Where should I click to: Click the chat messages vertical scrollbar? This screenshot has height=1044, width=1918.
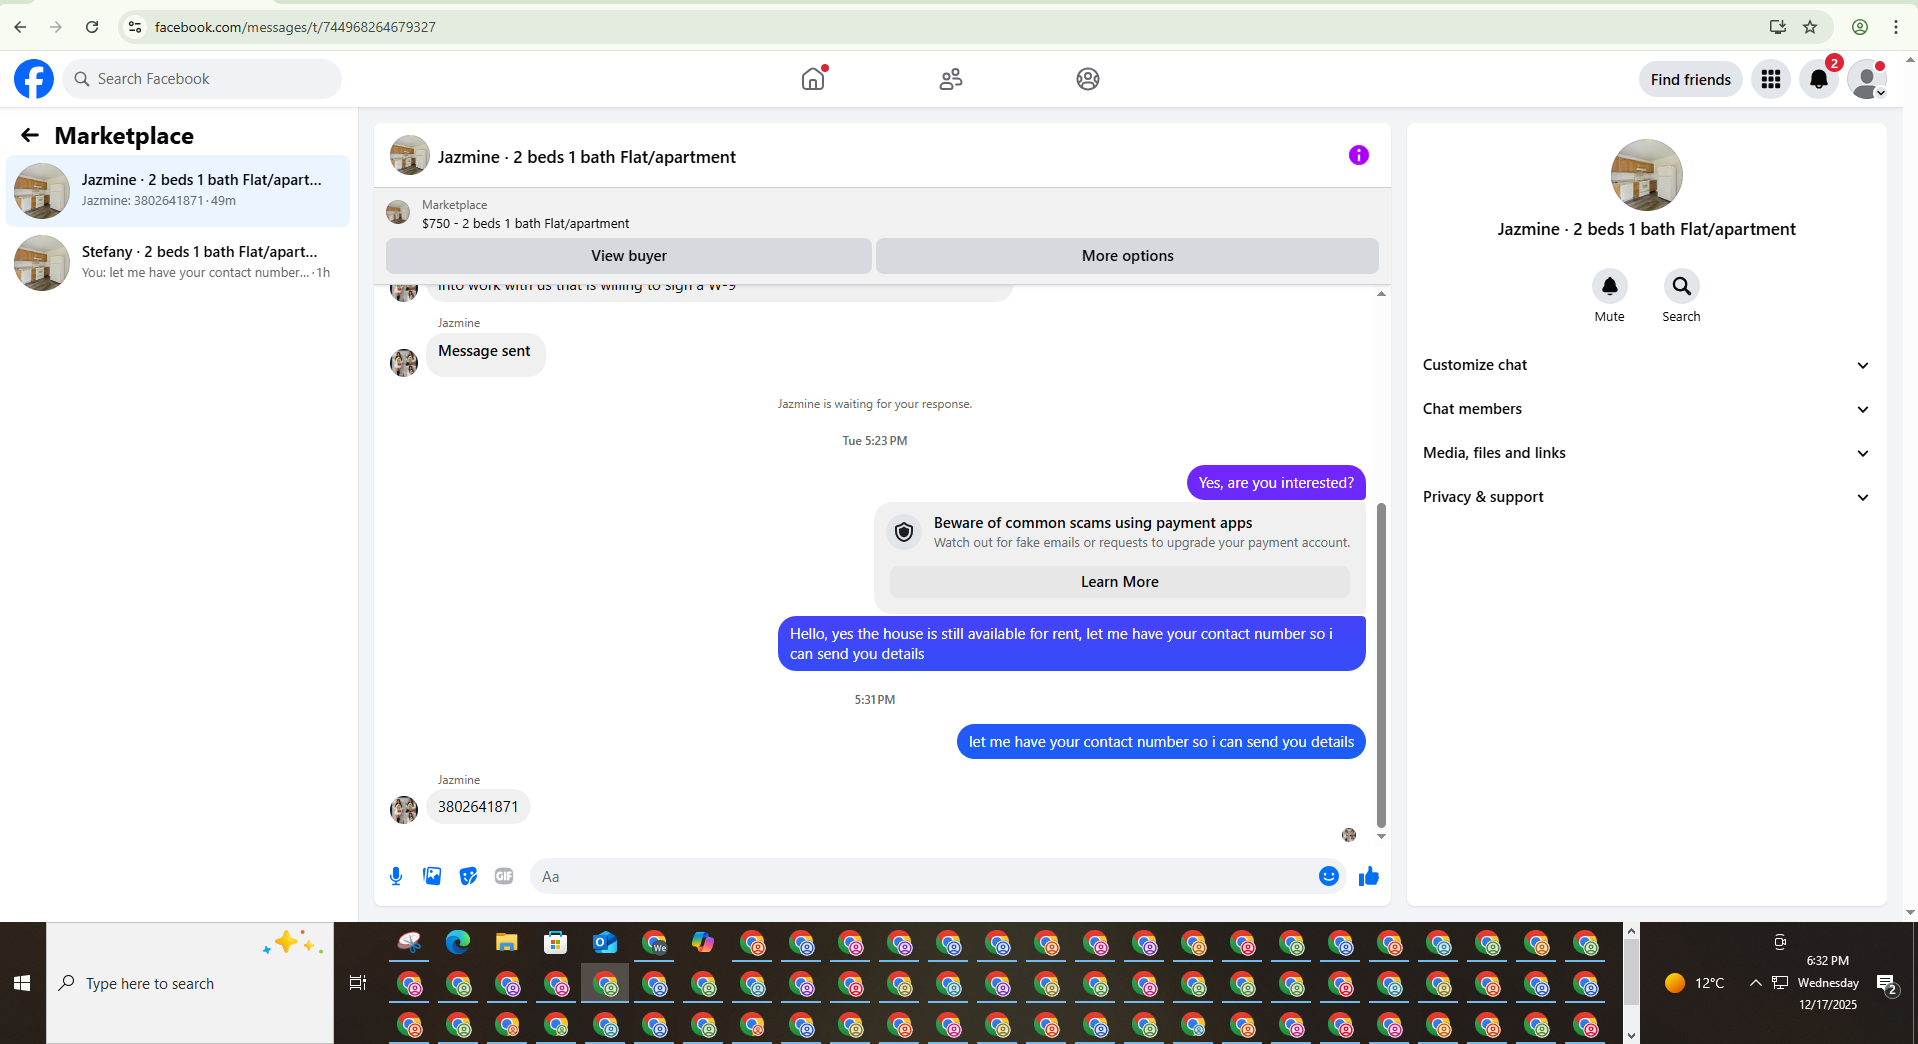(1381, 665)
